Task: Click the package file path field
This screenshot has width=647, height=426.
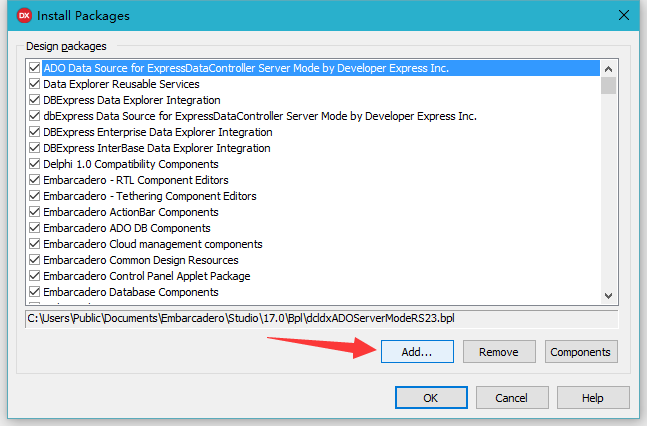Action: pyautogui.click(x=321, y=319)
